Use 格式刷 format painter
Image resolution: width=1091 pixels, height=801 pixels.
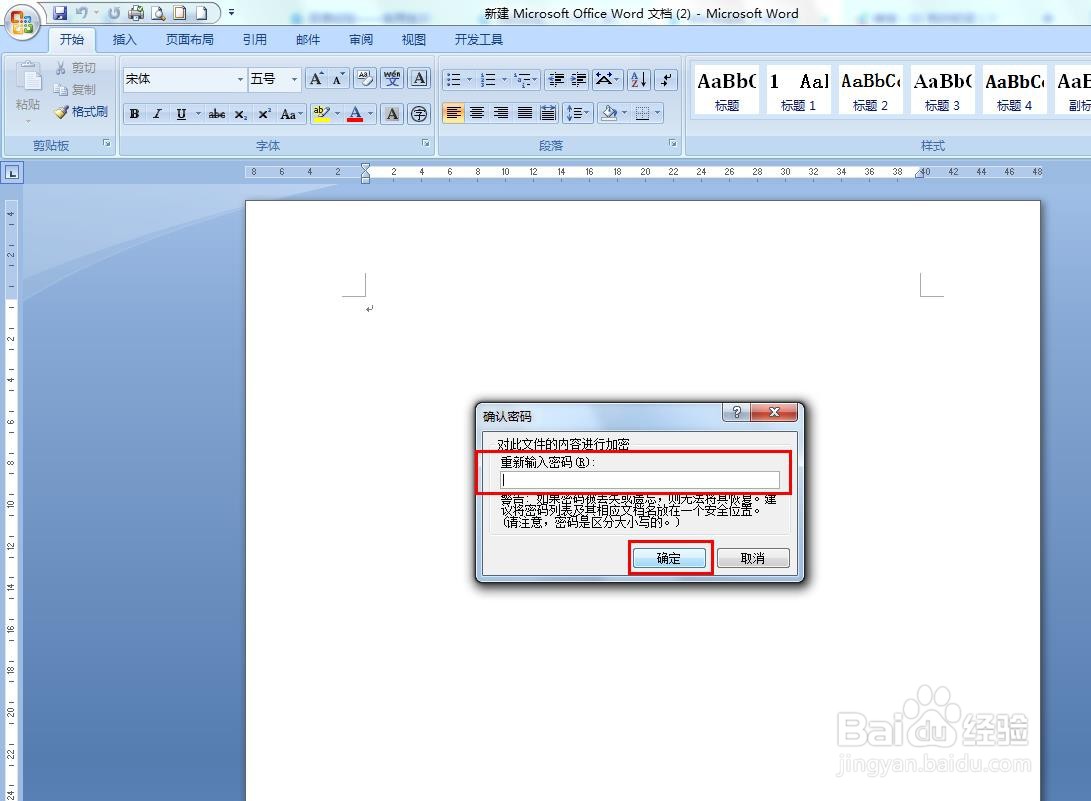tap(81, 111)
